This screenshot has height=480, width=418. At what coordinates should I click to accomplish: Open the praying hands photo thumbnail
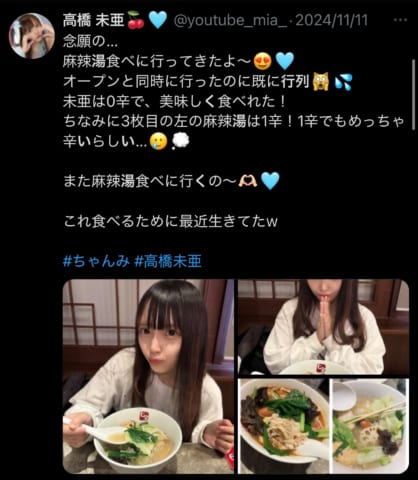pos(323,327)
